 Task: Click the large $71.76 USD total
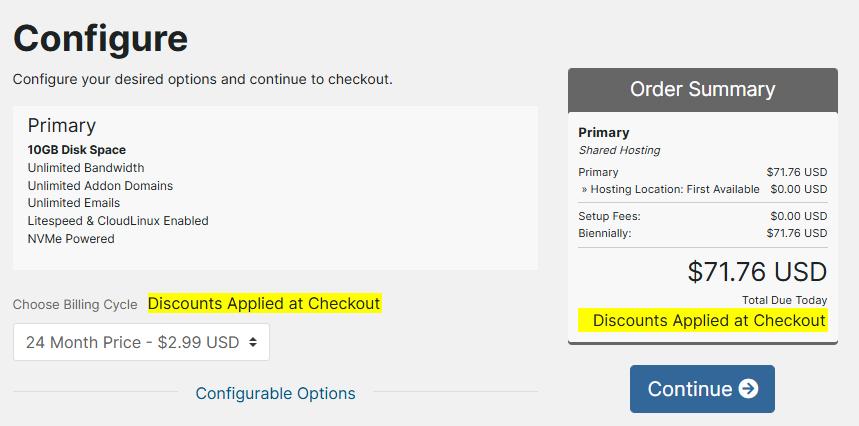757,271
